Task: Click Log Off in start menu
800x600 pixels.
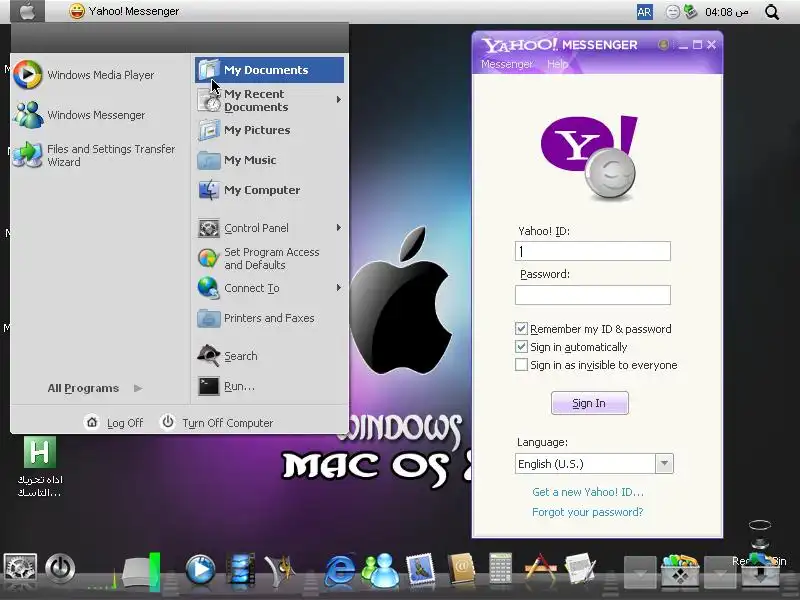Action: point(114,422)
